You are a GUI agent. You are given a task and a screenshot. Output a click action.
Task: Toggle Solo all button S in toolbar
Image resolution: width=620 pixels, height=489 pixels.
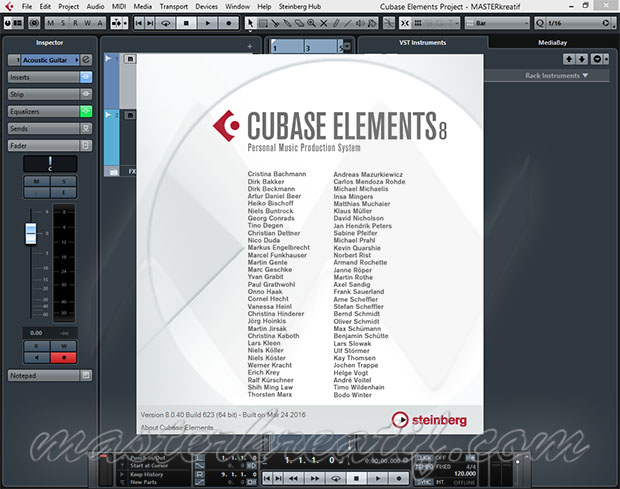pyautogui.click(x=63, y=23)
